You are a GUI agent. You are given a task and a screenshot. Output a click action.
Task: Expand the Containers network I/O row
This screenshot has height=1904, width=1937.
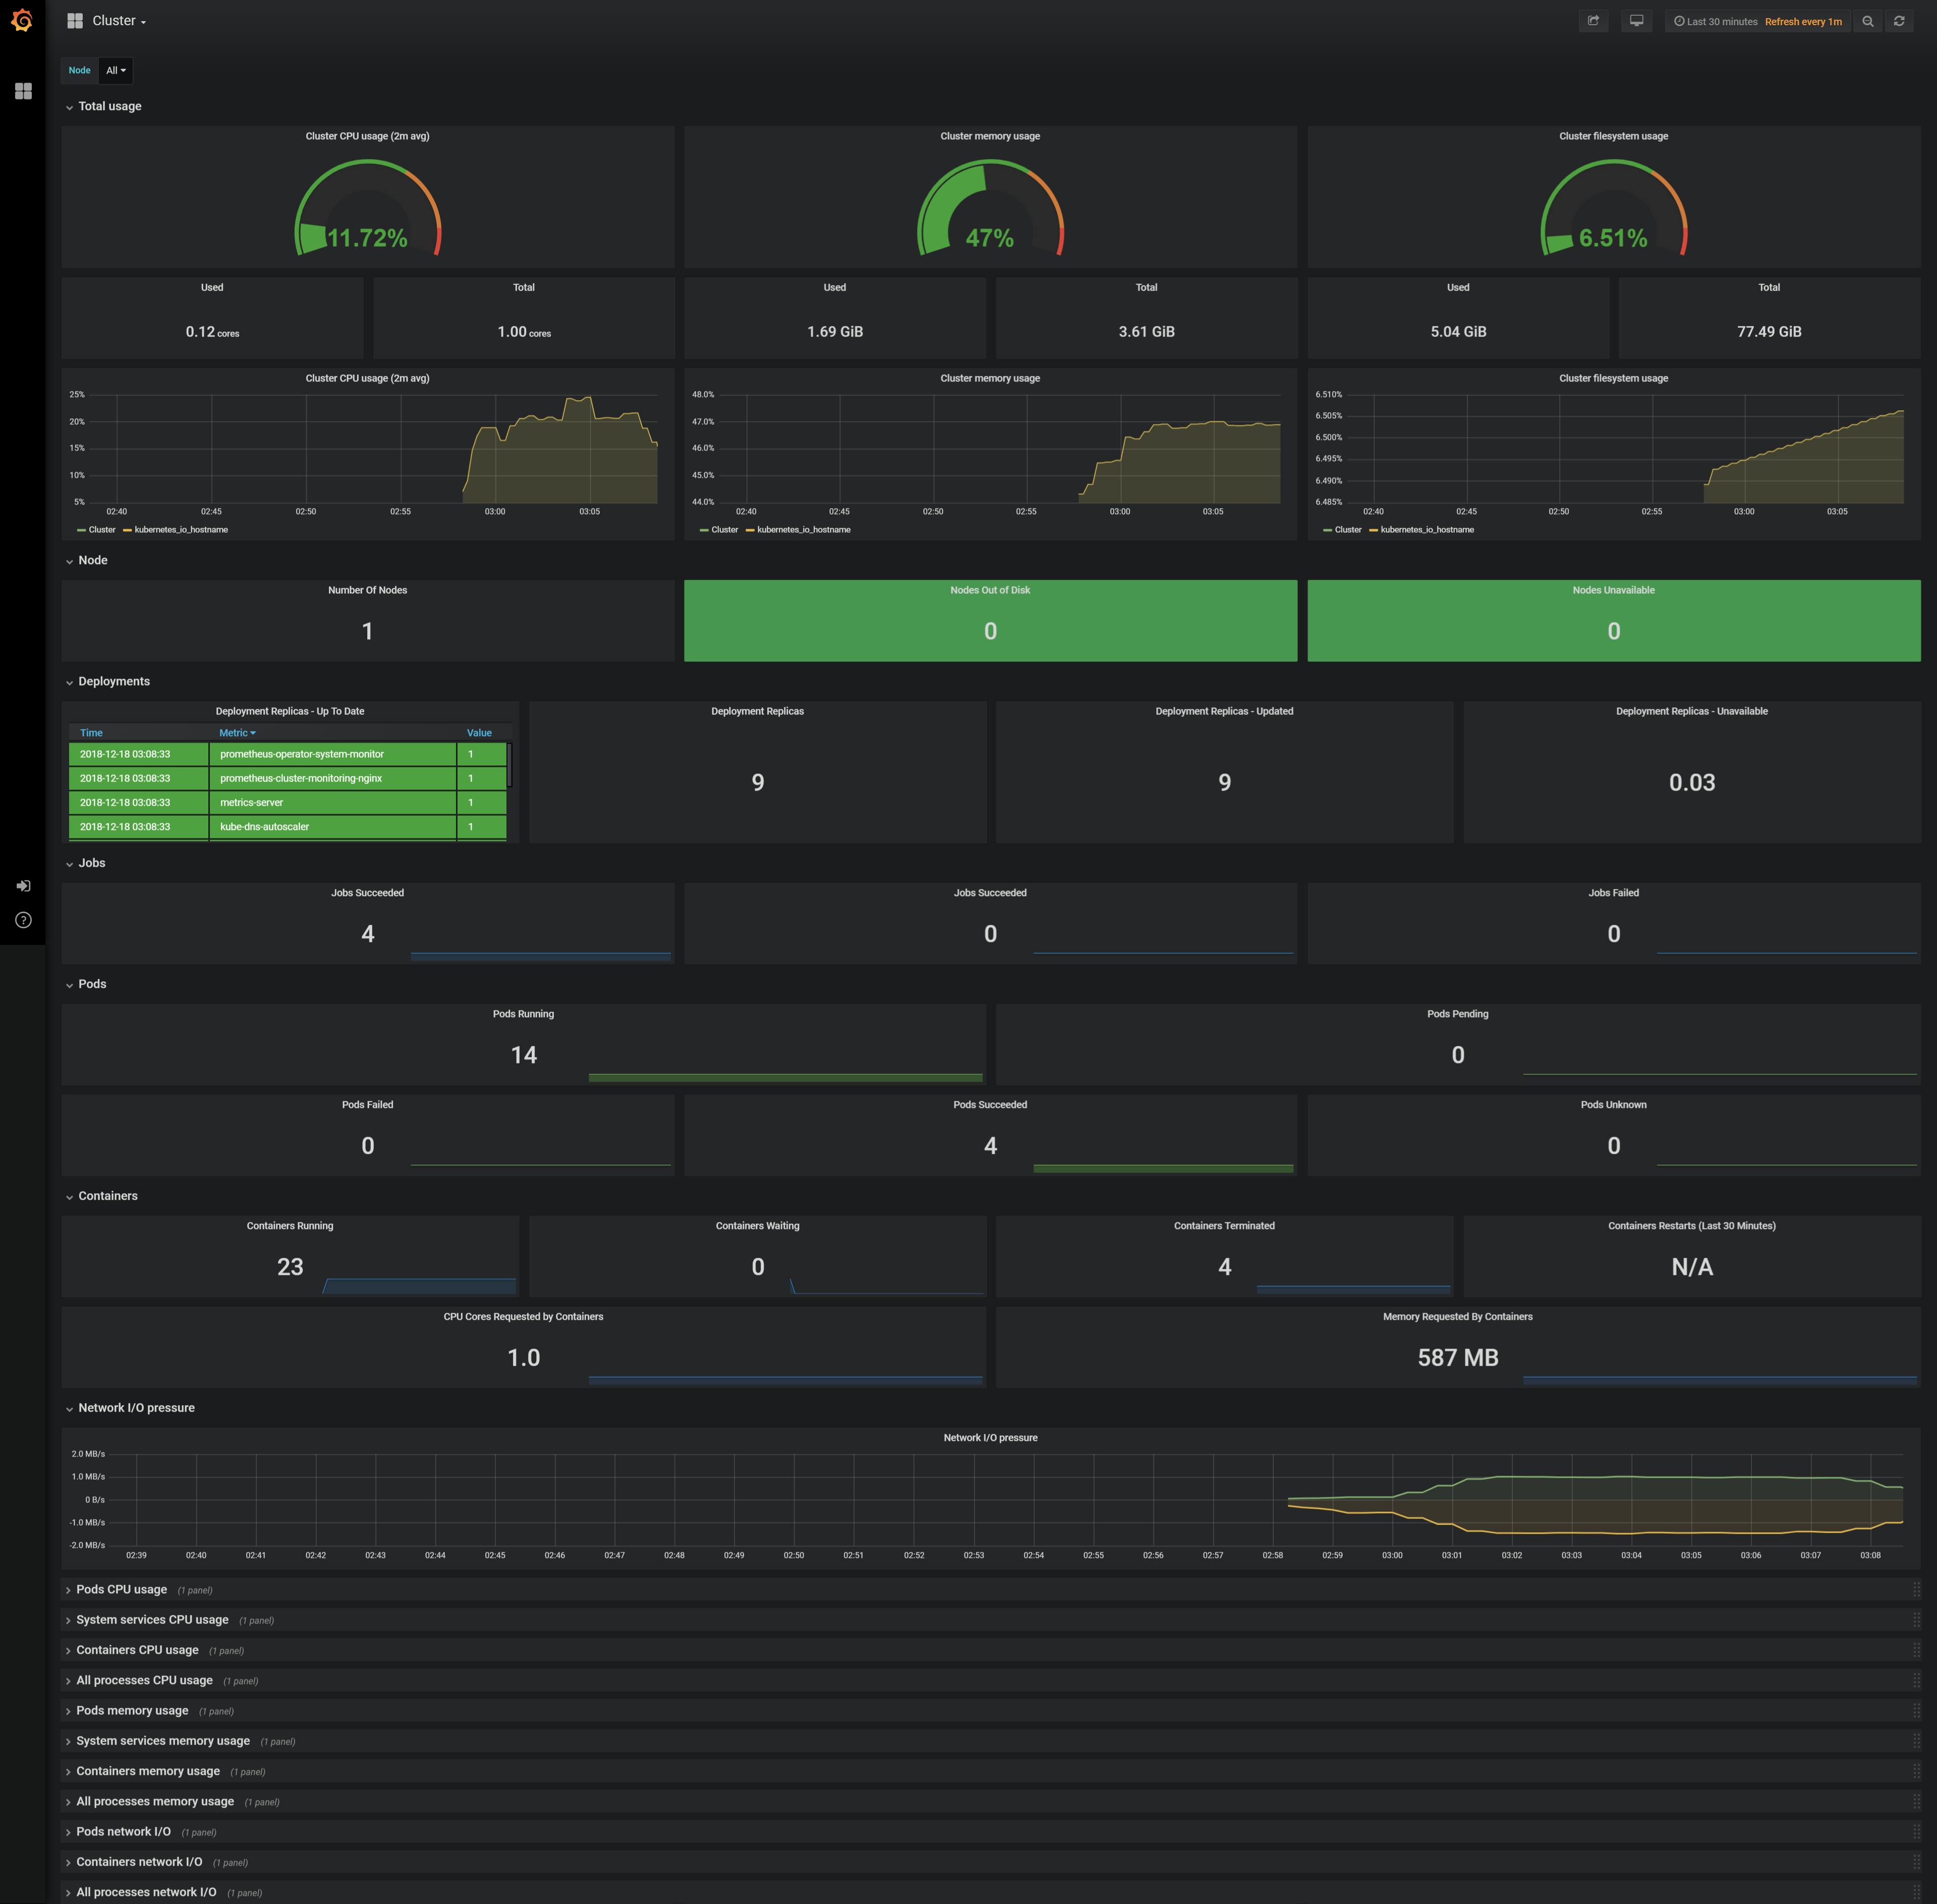(139, 1862)
